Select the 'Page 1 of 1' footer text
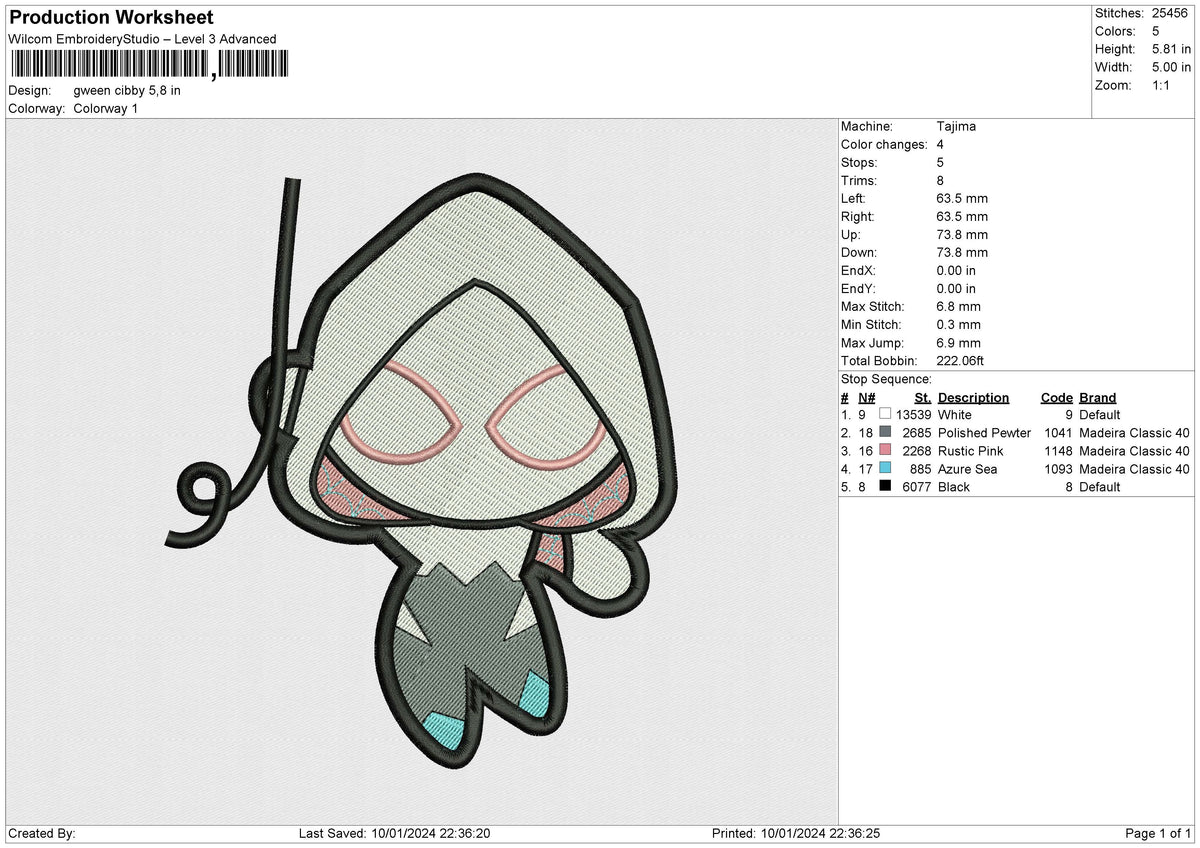This screenshot has height=848, width=1200. click(x=1158, y=833)
